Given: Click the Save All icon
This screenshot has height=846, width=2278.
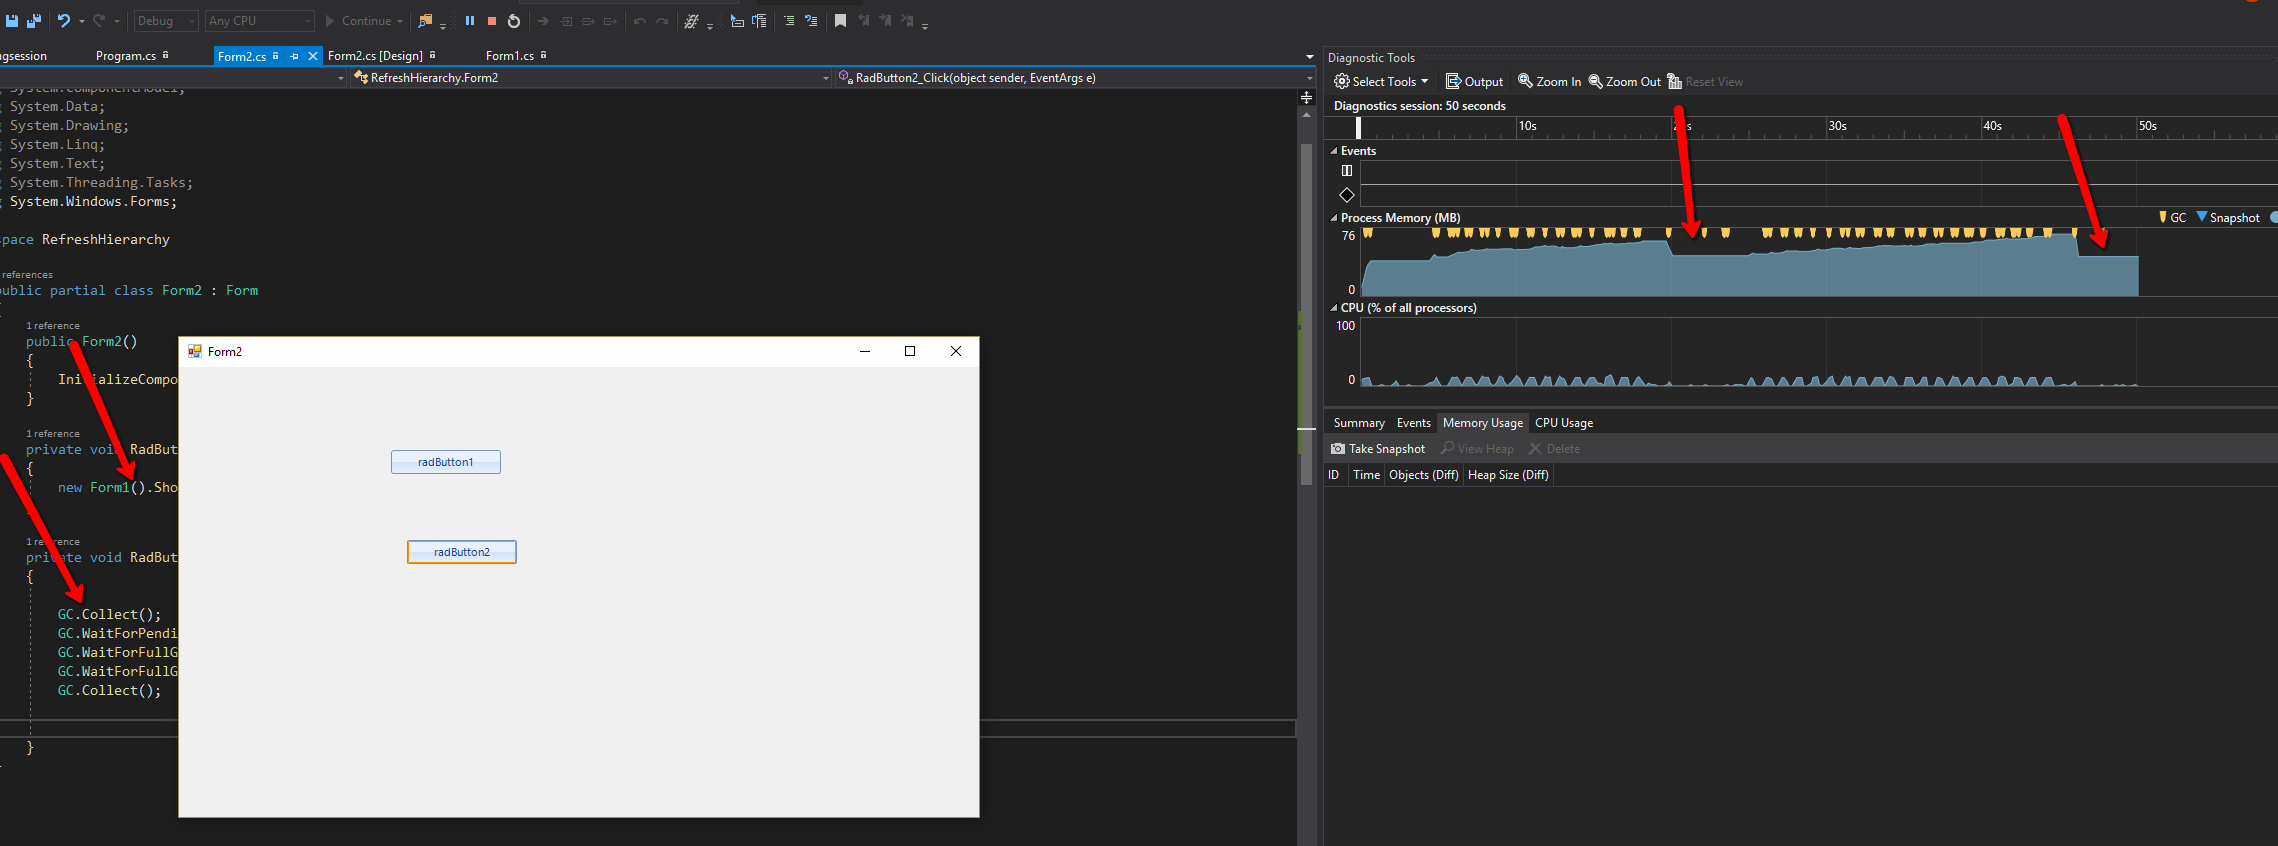Looking at the screenshot, I should pos(33,21).
